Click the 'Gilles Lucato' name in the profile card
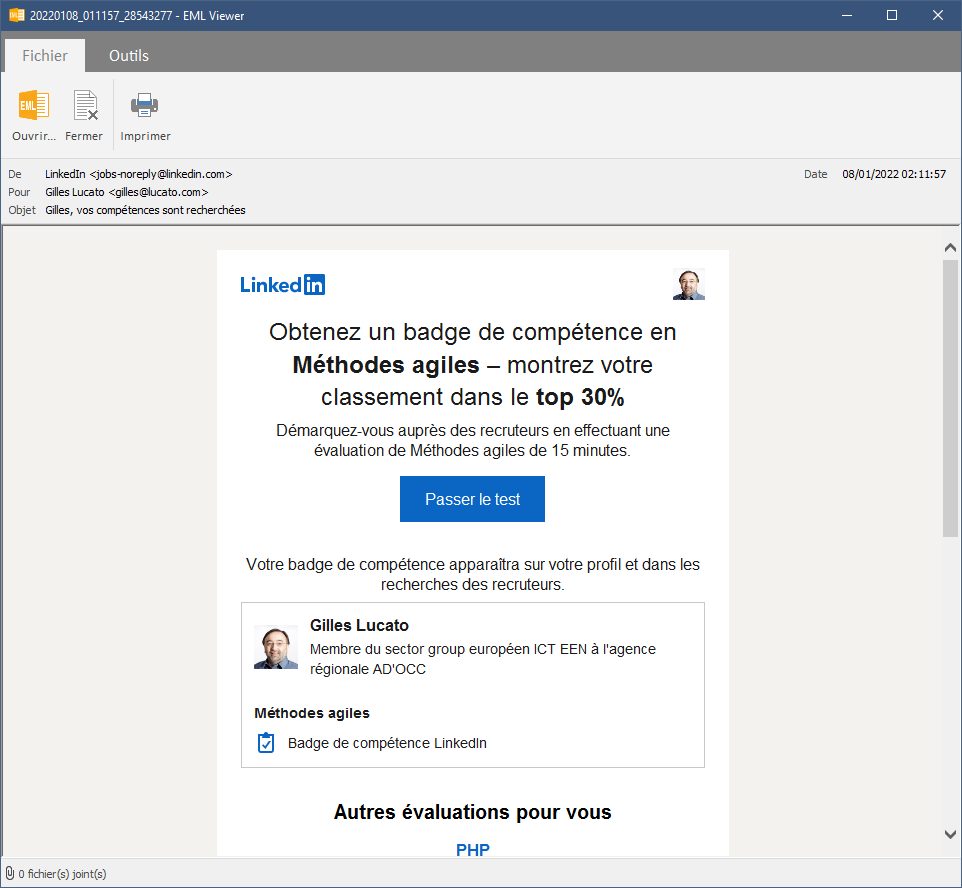This screenshot has width=962, height=888. tap(359, 625)
